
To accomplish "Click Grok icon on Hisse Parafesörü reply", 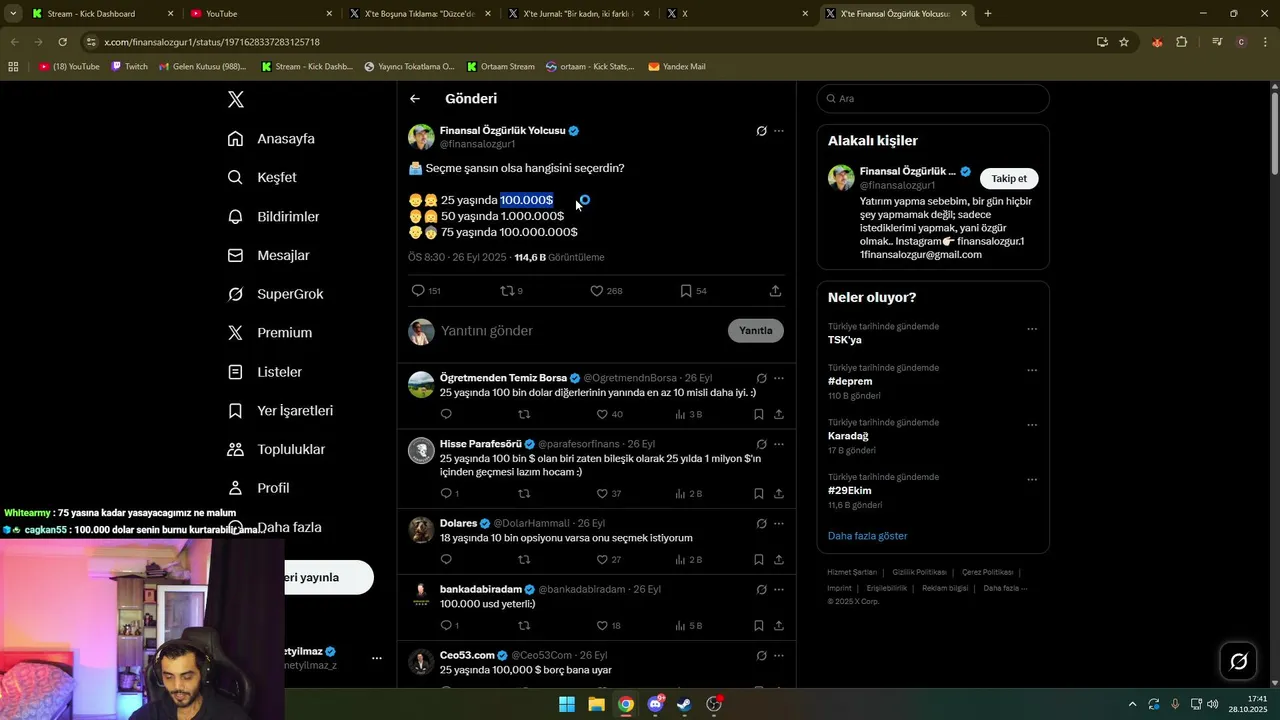I will coord(761,444).
